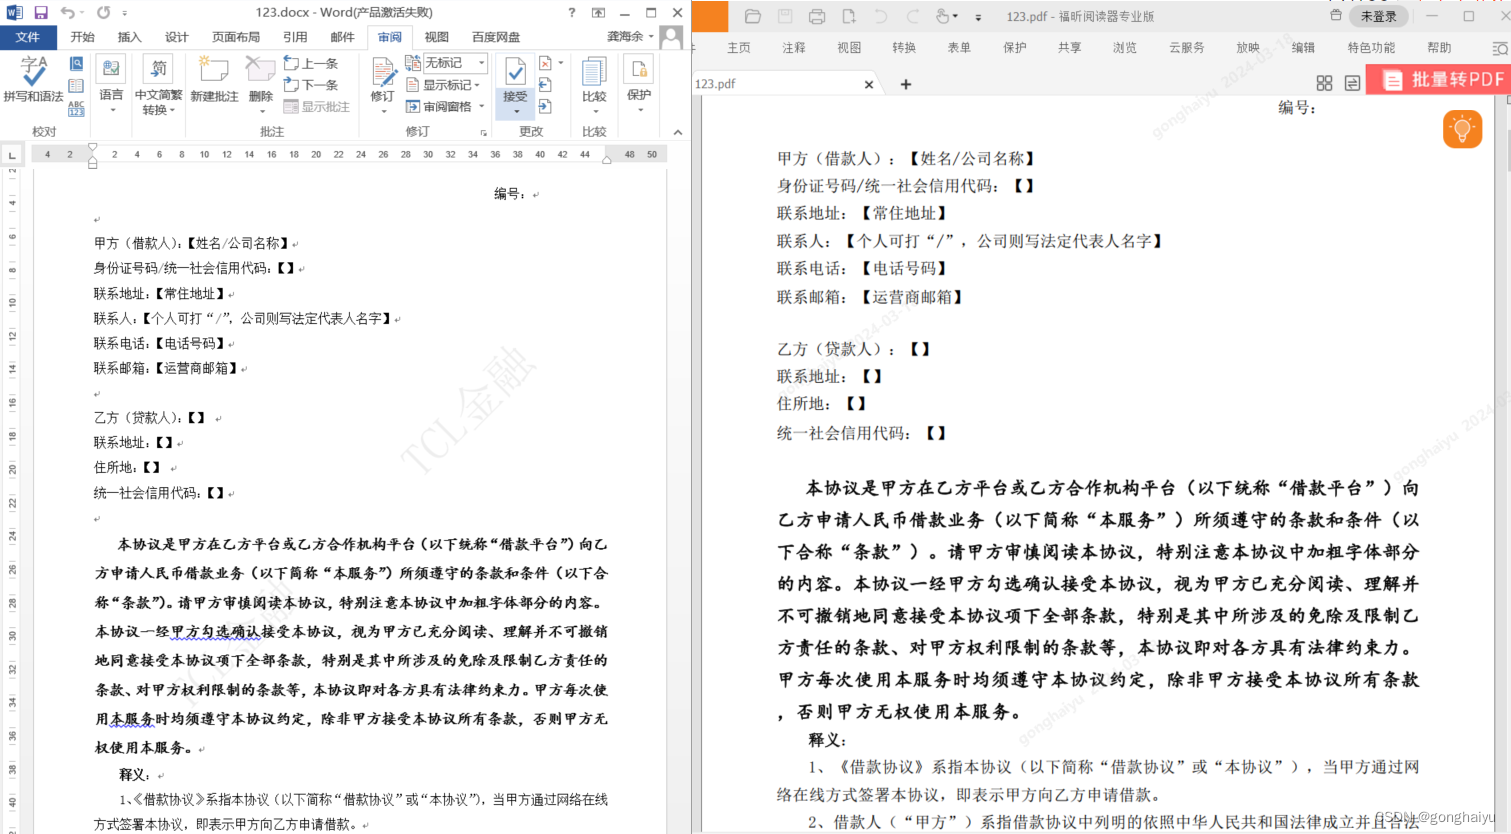This screenshot has height=834, width=1511.
Task: Open the 注释 menu in Foxit Reader
Action: point(794,48)
